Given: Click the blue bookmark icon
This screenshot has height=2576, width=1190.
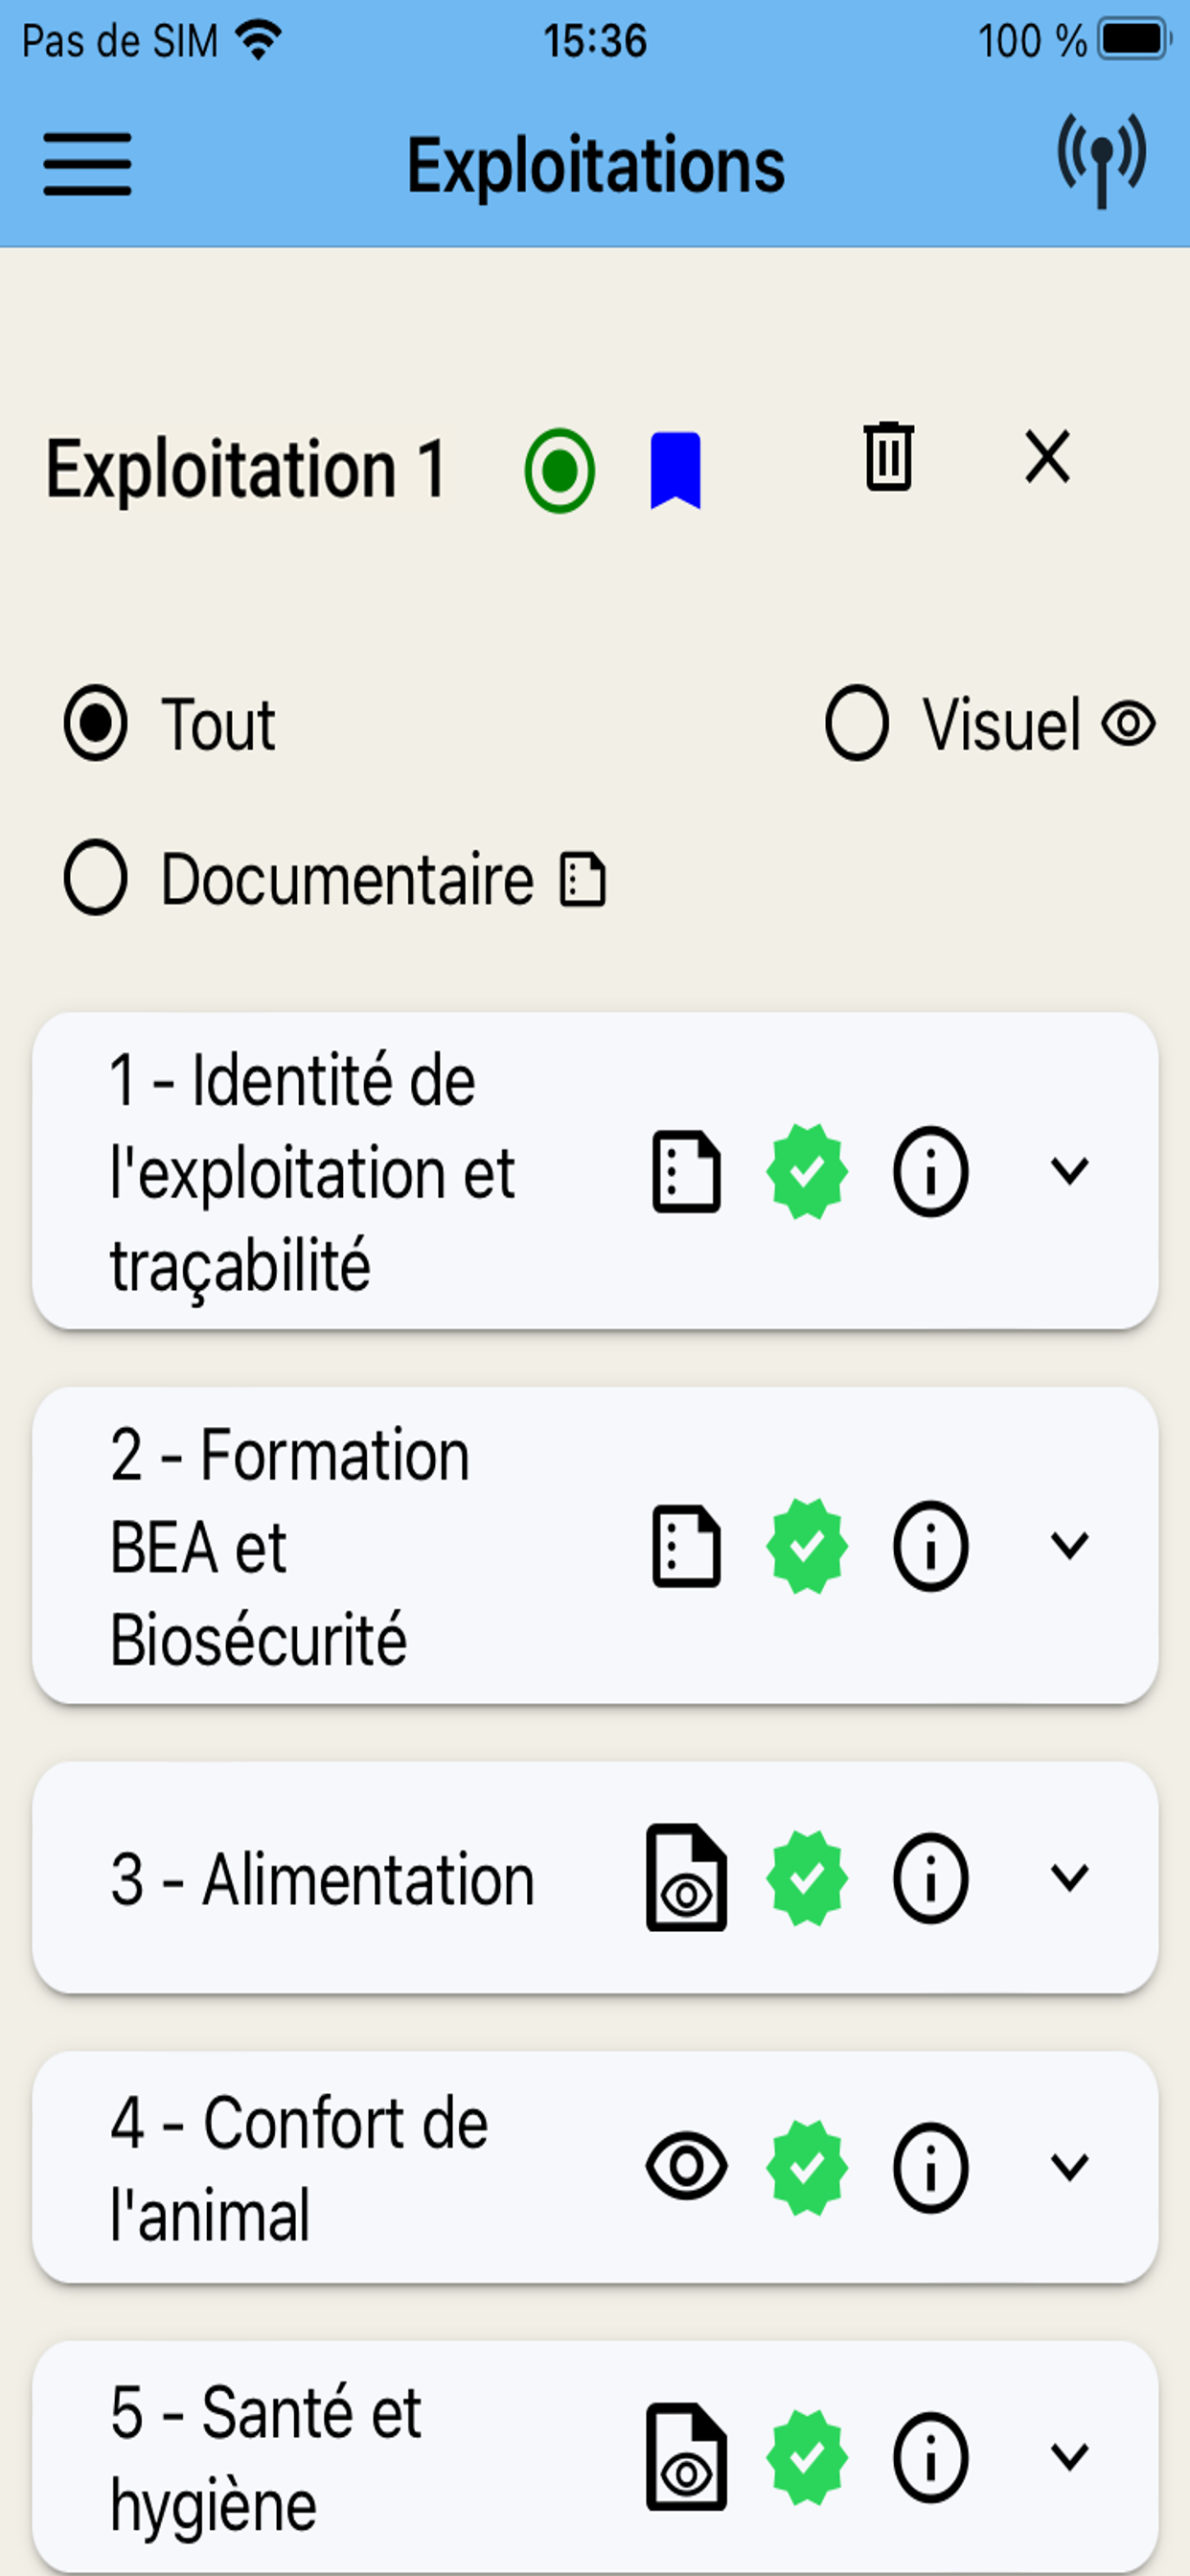Looking at the screenshot, I should point(675,471).
